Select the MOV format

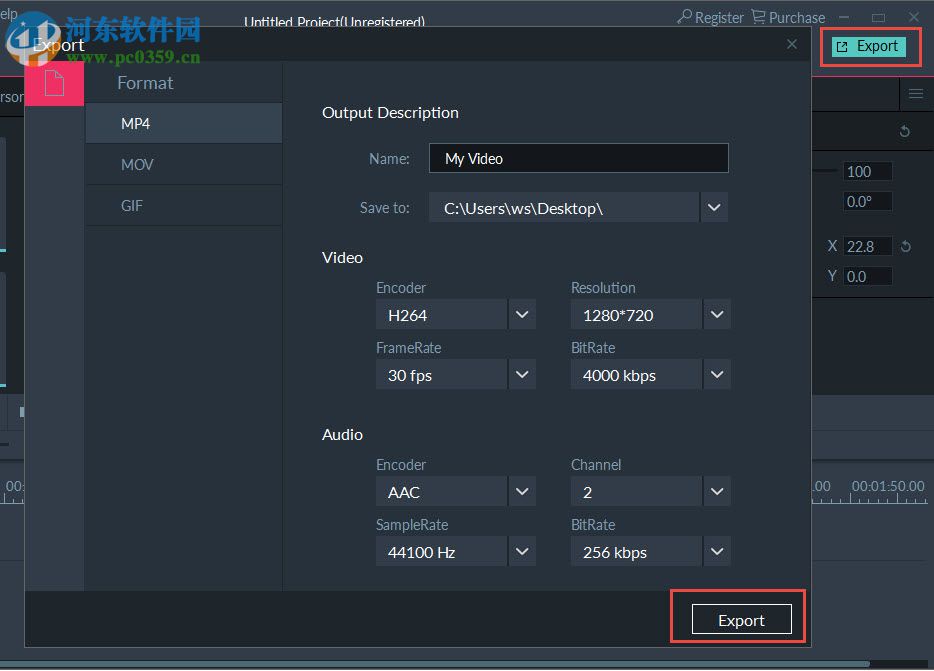pyautogui.click(x=183, y=164)
